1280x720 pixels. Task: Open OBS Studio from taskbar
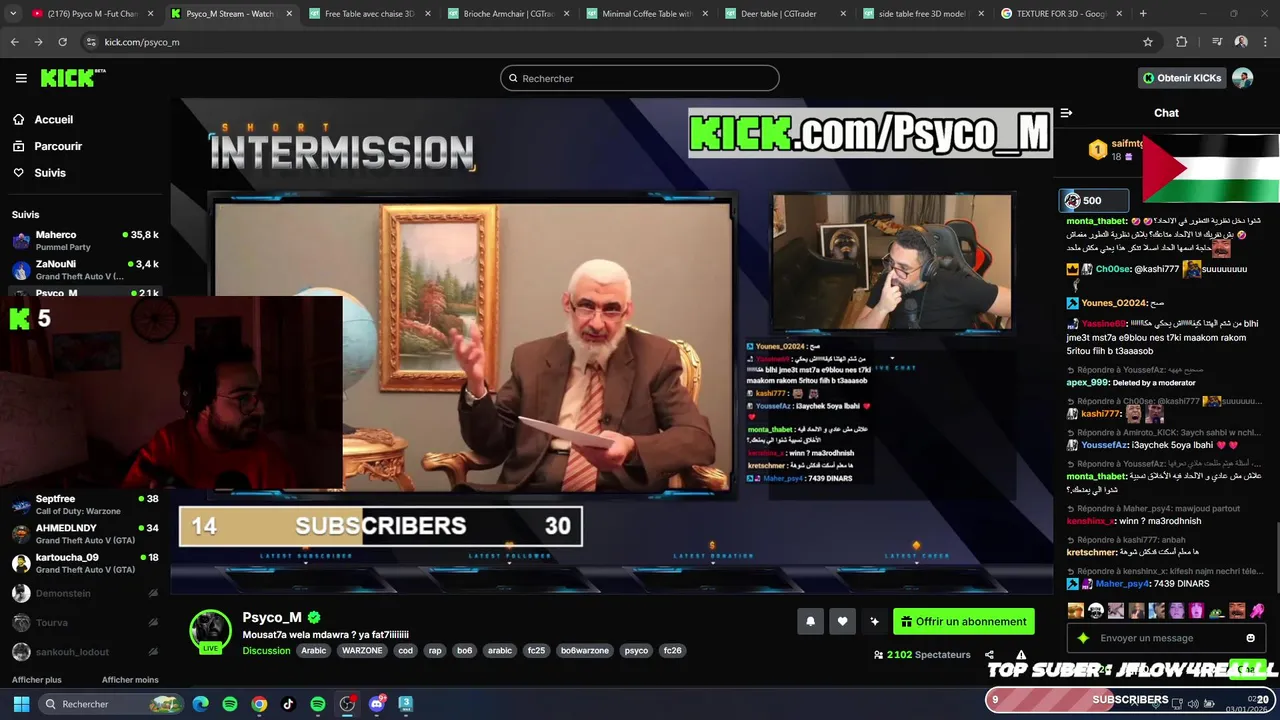[x=347, y=704]
